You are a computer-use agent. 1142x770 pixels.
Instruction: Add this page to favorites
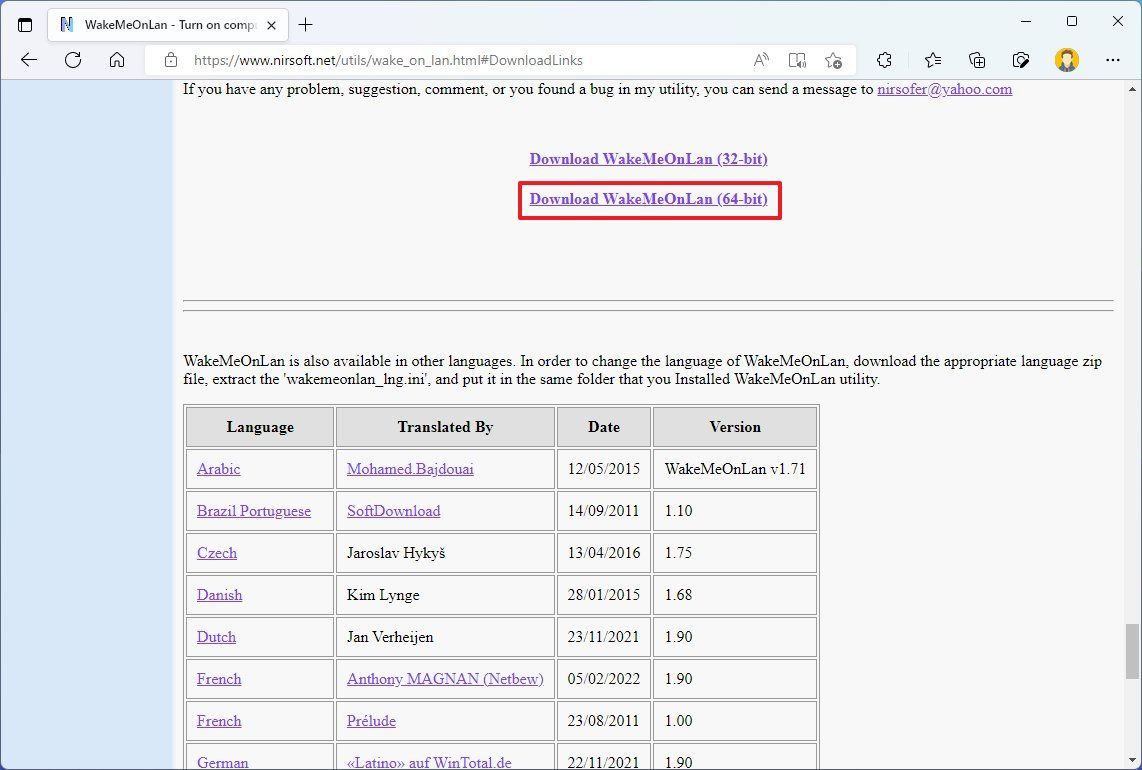pos(834,60)
